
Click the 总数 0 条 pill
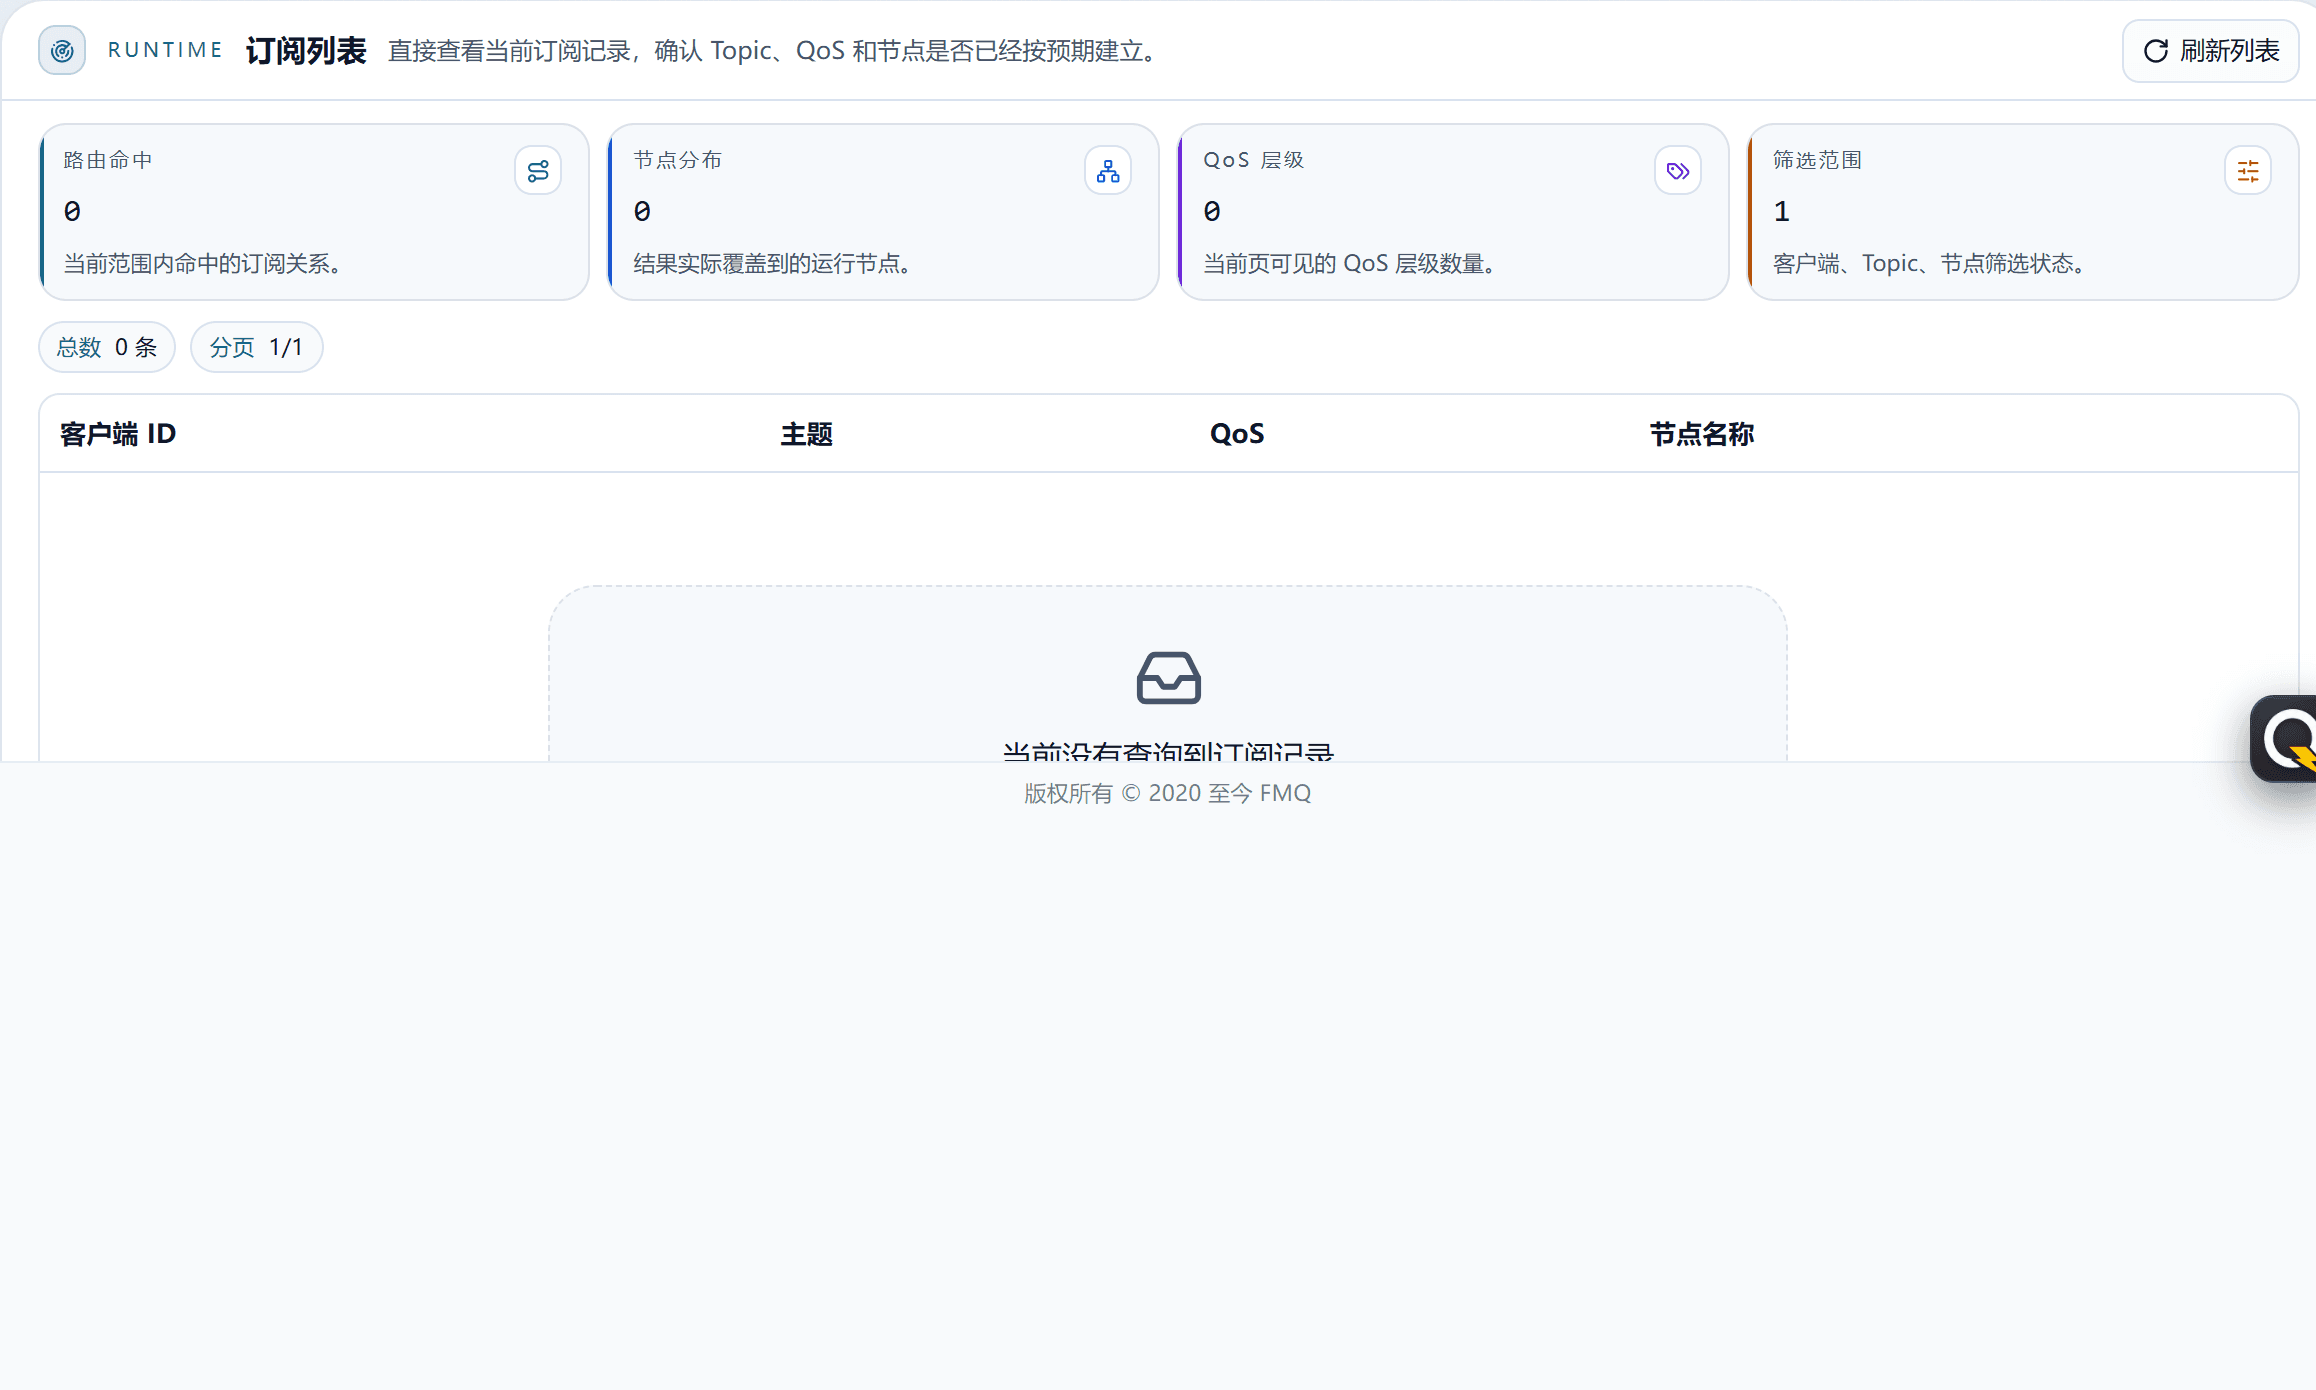point(107,347)
